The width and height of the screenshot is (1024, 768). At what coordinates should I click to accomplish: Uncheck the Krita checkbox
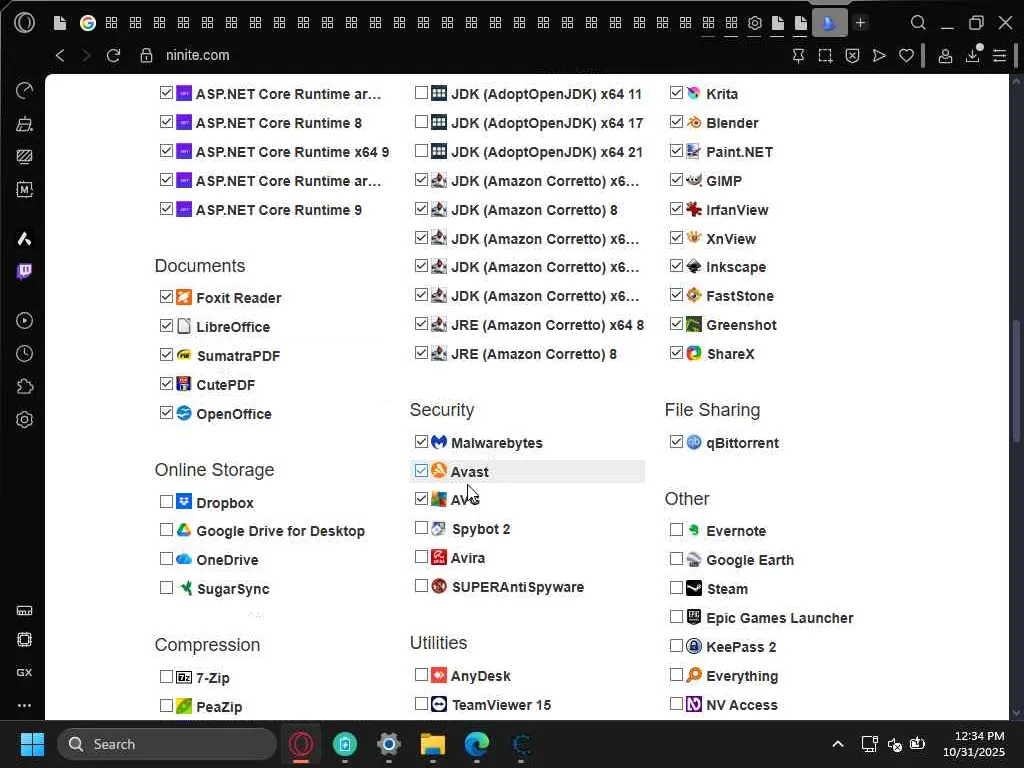point(677,93)
